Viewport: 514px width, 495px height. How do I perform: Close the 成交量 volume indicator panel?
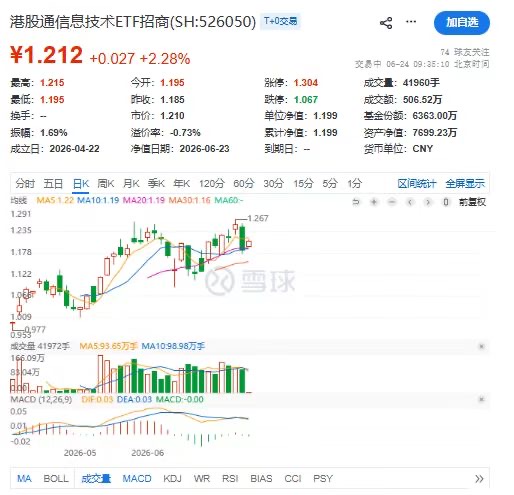[x=481, y=346]
